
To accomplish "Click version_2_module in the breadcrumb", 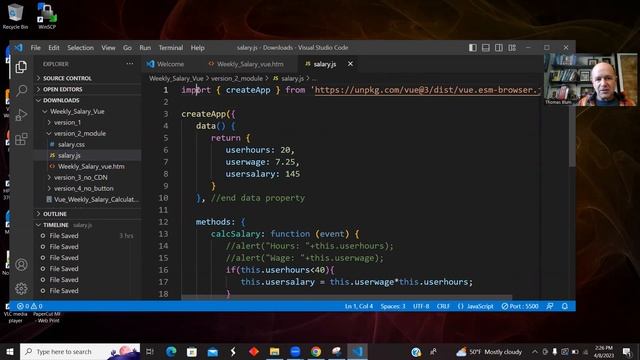I will tap(237, 78).
